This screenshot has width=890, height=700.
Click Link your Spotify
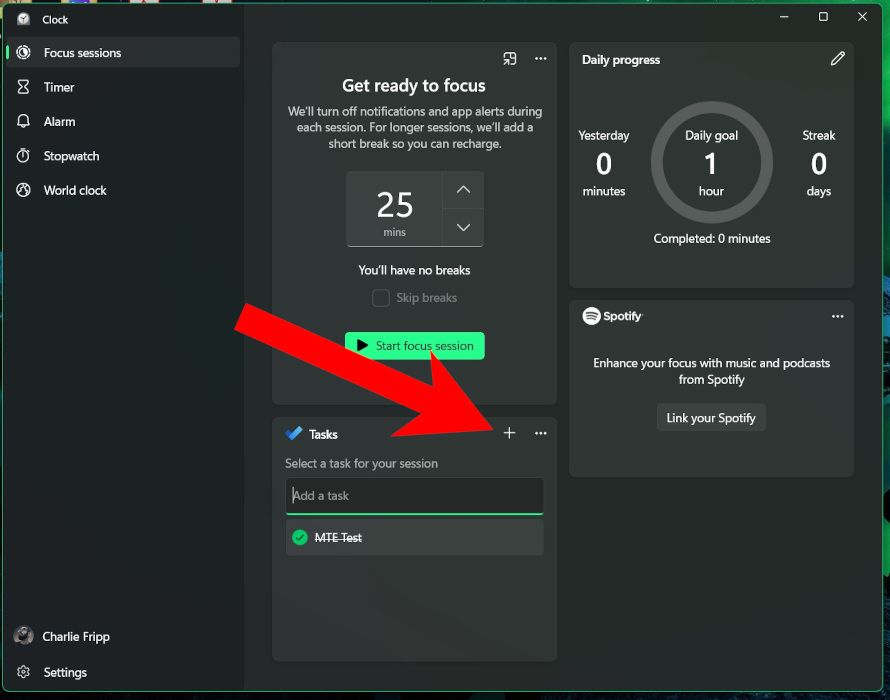[711, 417]
